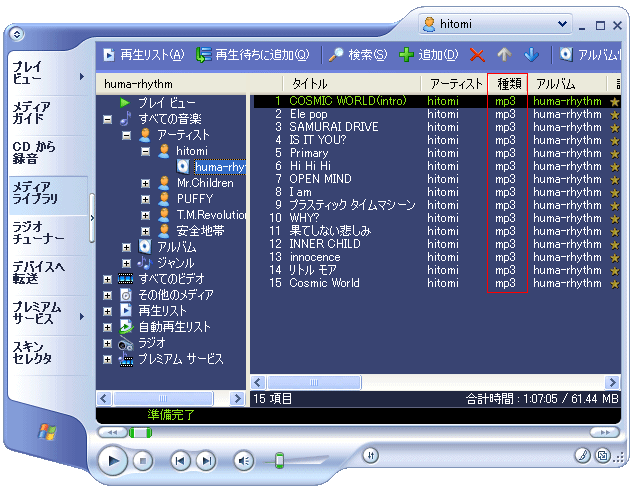Expand T.M.Revolution artist node

pyautogui.click(x=146, y=215)
